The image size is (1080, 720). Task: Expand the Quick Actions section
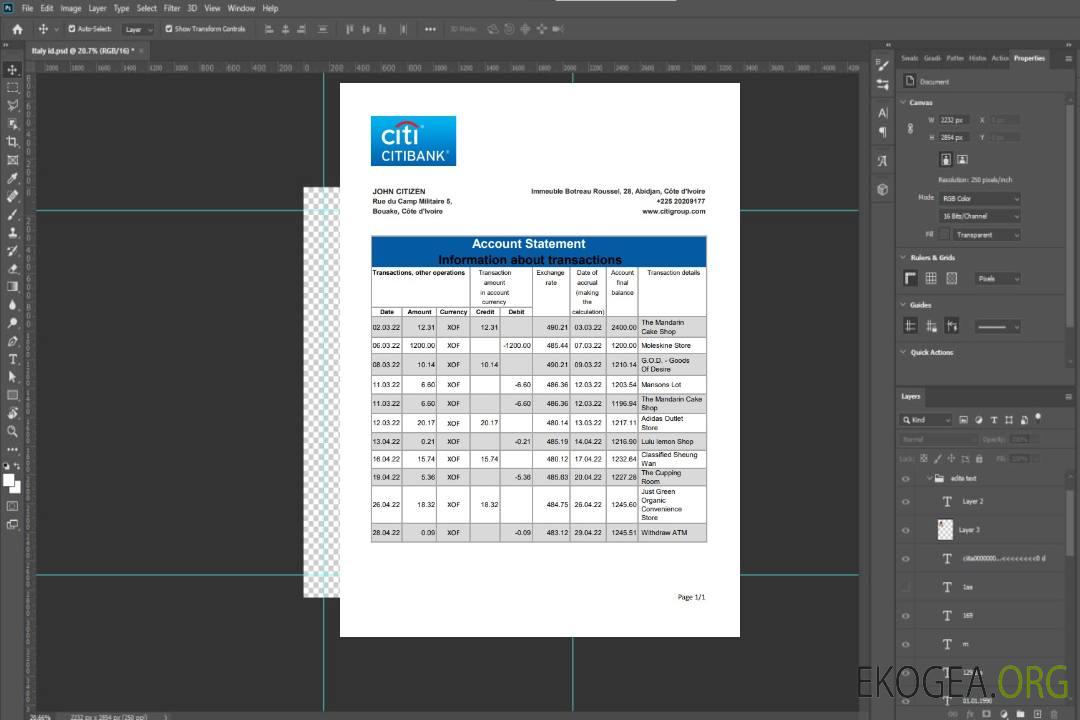click(x=903, y=352)
